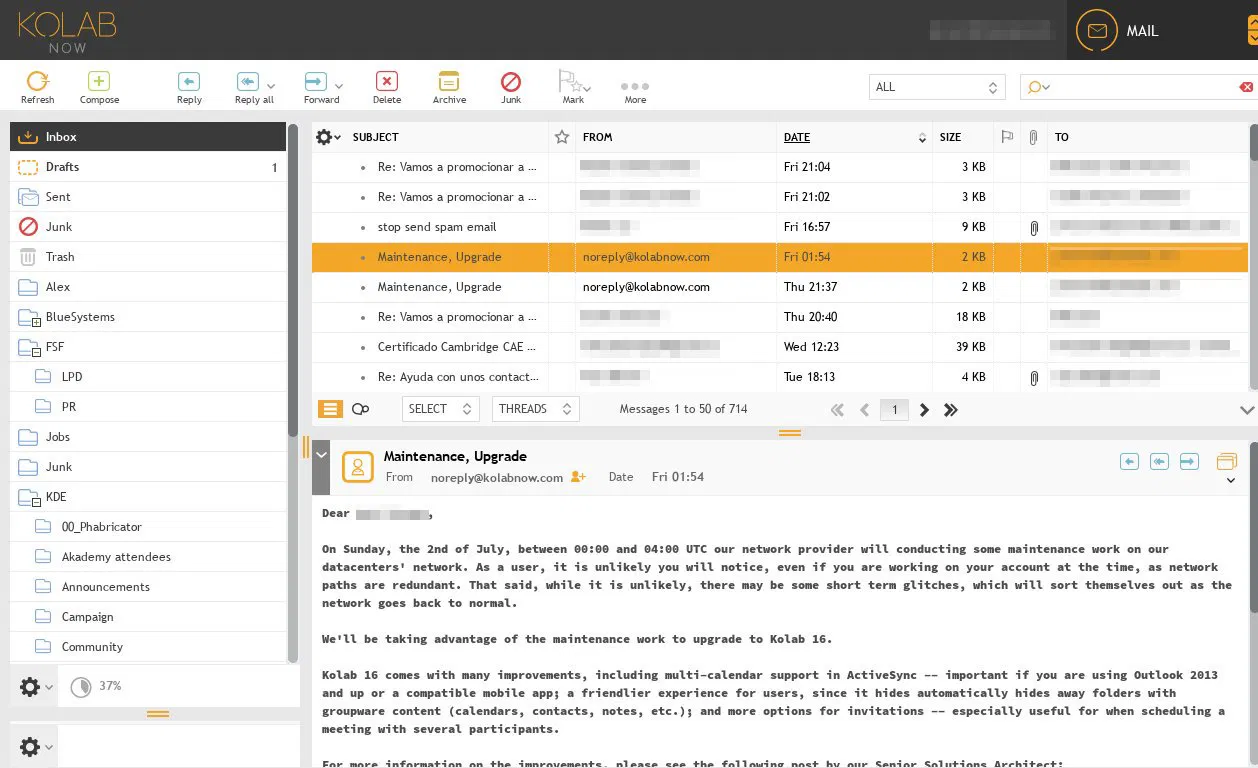This screenshot has width=1258, height=768.
Task: Open Thu 21:37 Maintenance, Upgrade message
Action: click(780, 287)
